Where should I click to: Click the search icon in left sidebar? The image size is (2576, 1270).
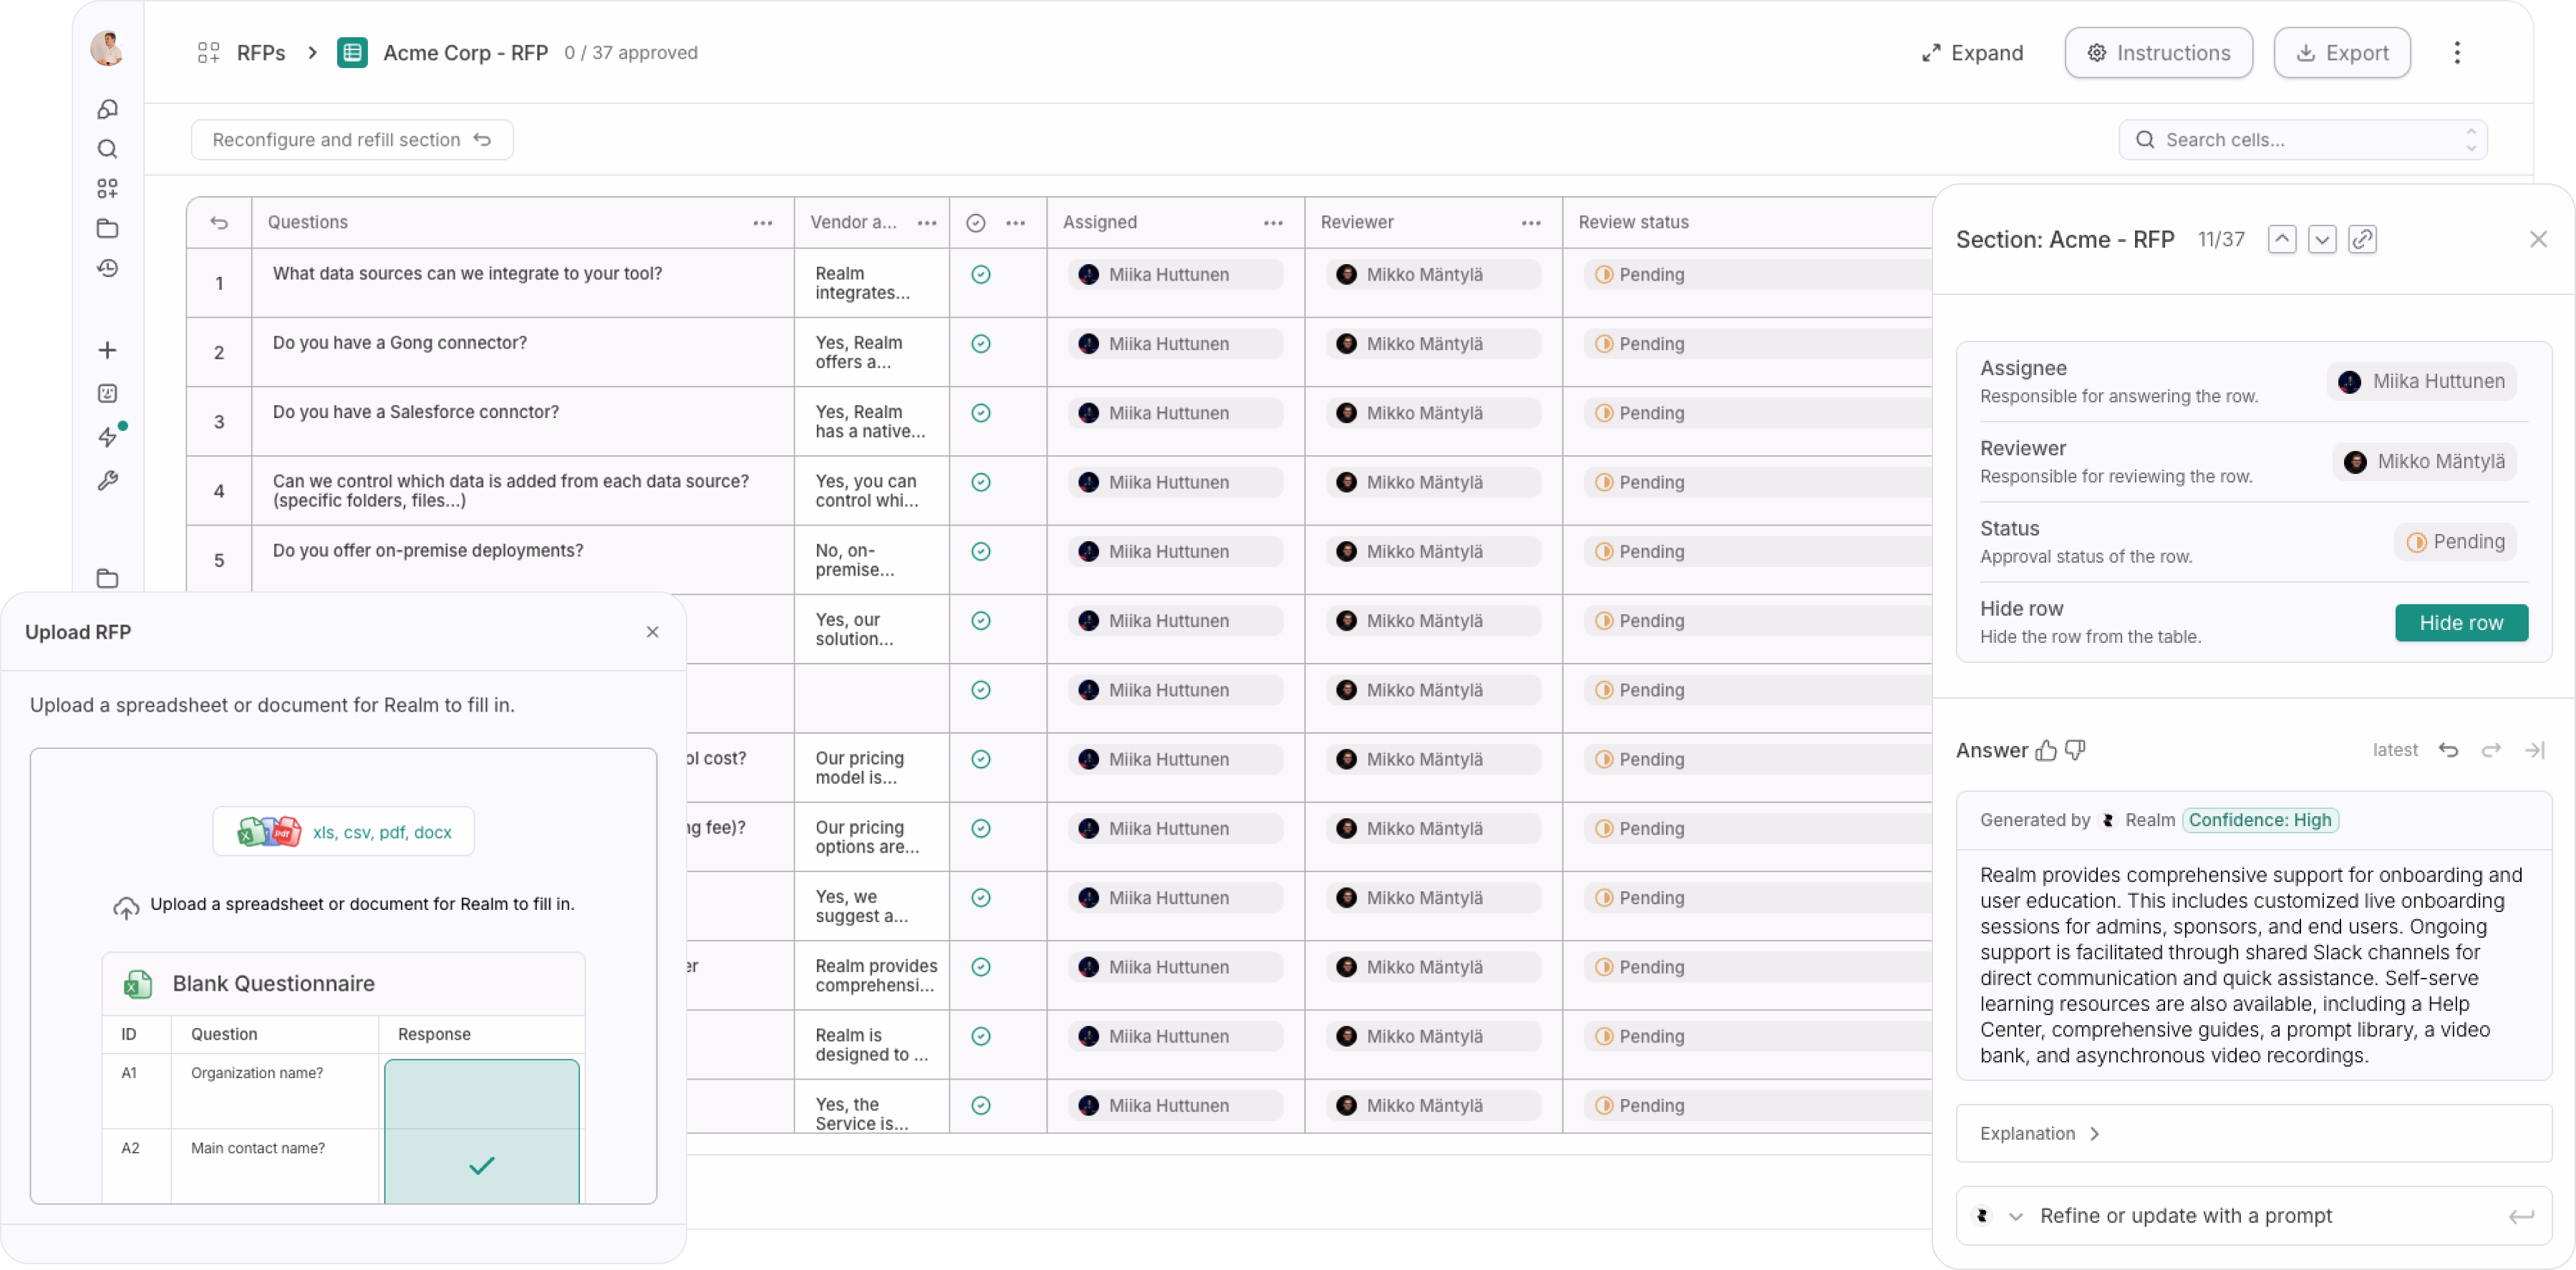click(108, 149)
